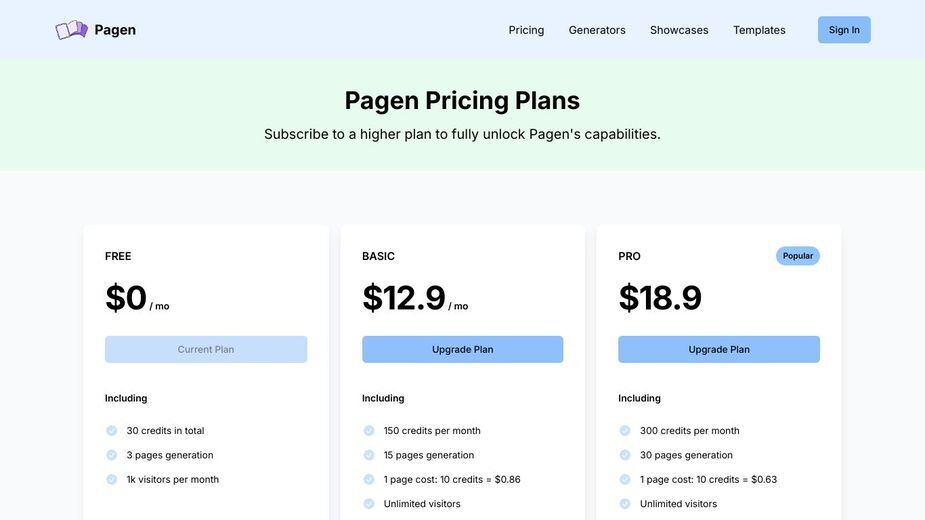This screenshot has width=925, height=520.
Task: Click the Sign In button
Action: point(844,30)
